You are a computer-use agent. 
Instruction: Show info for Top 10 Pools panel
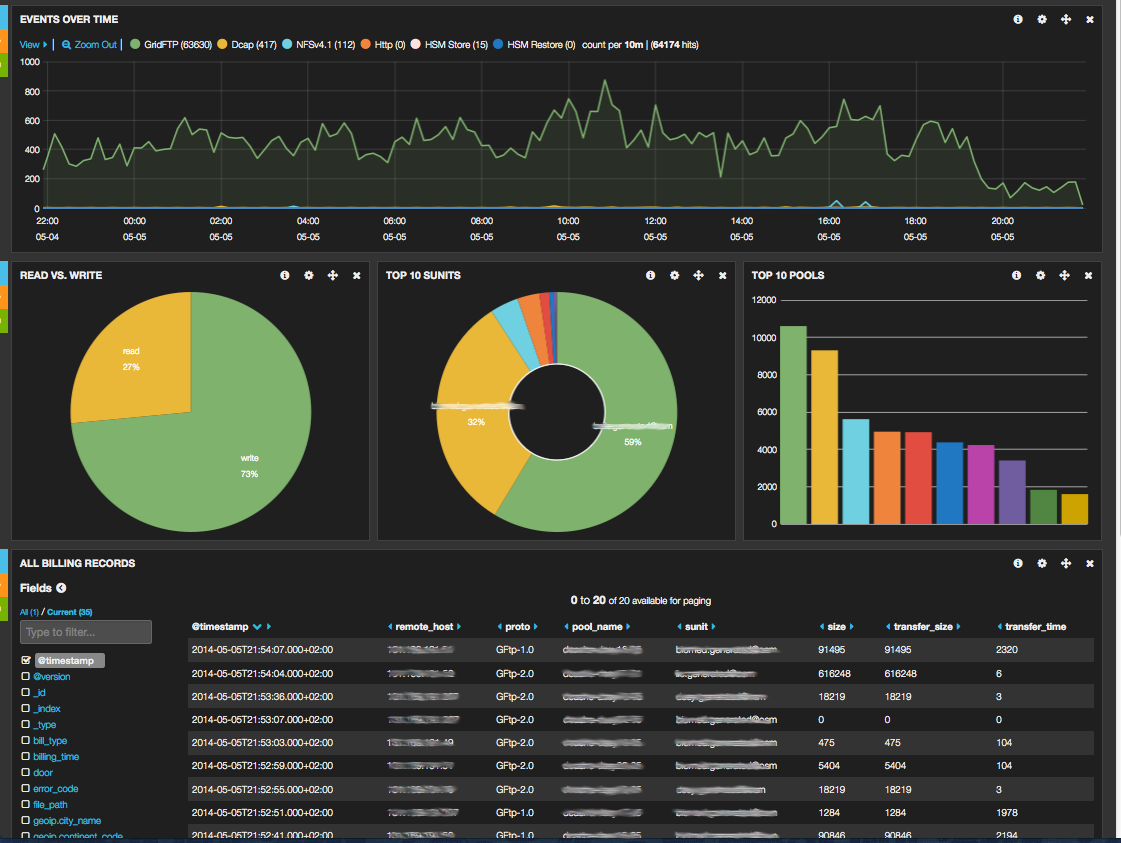(x=1017, y=275)
